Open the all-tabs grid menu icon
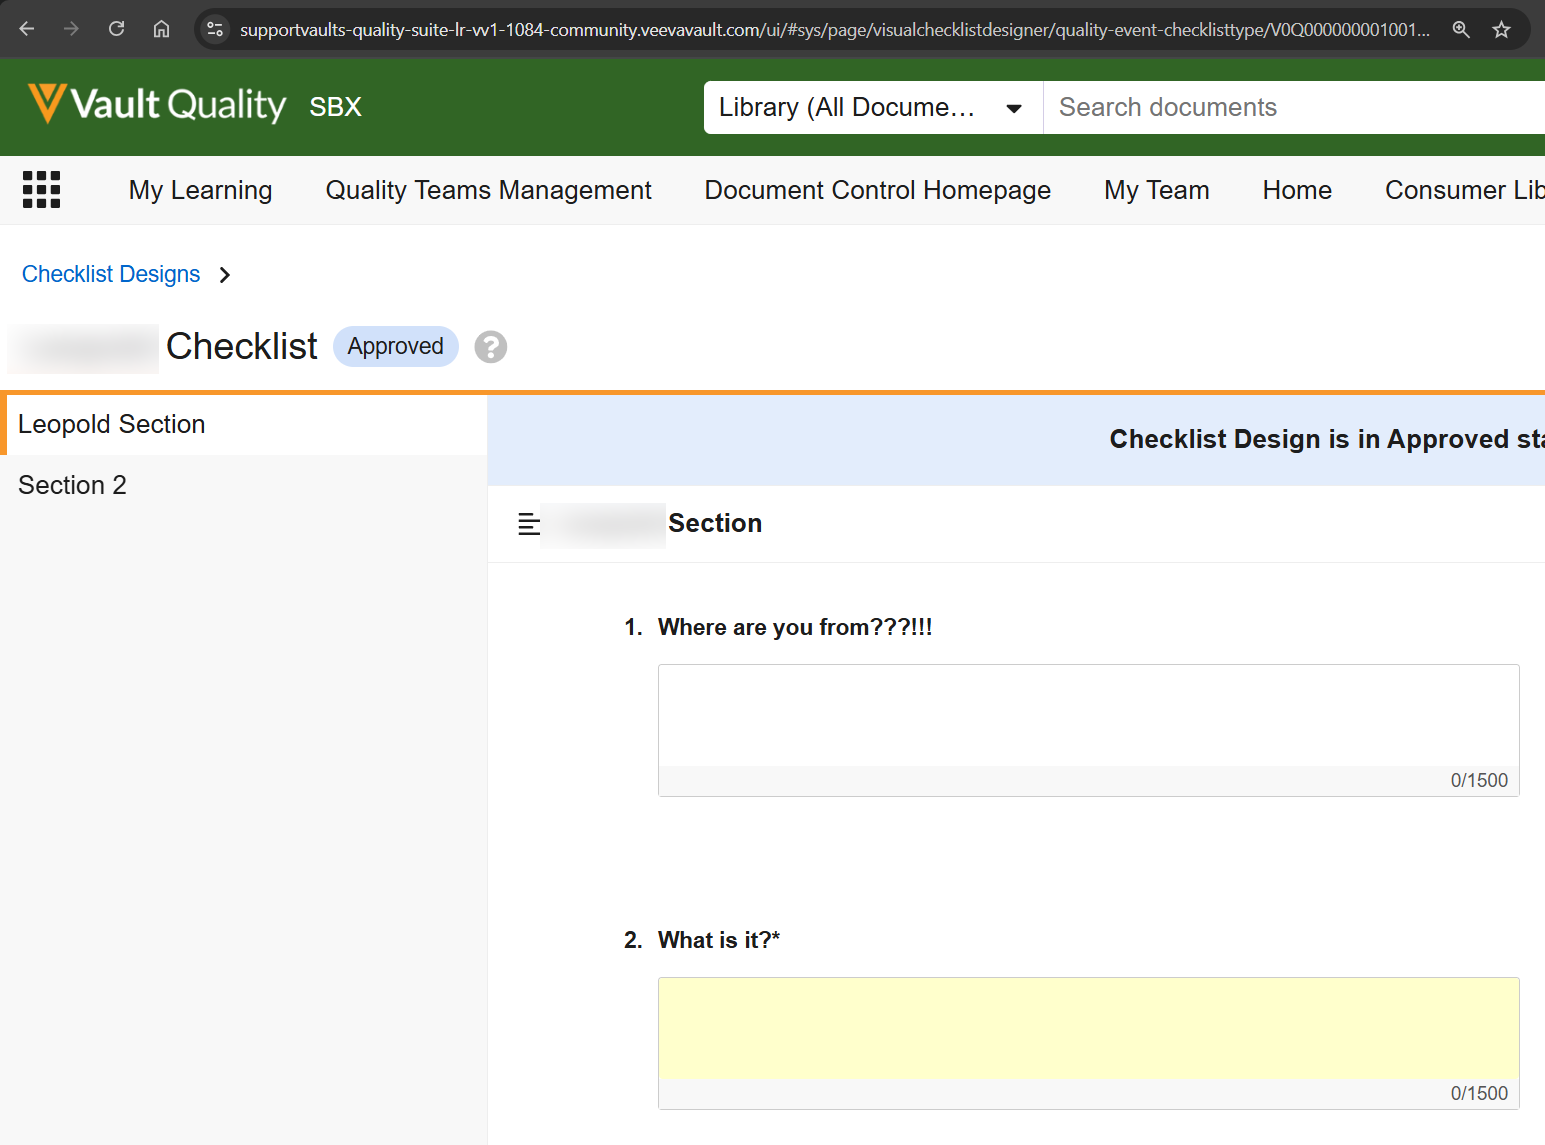1545x1145 pixels. click(41, 190)
